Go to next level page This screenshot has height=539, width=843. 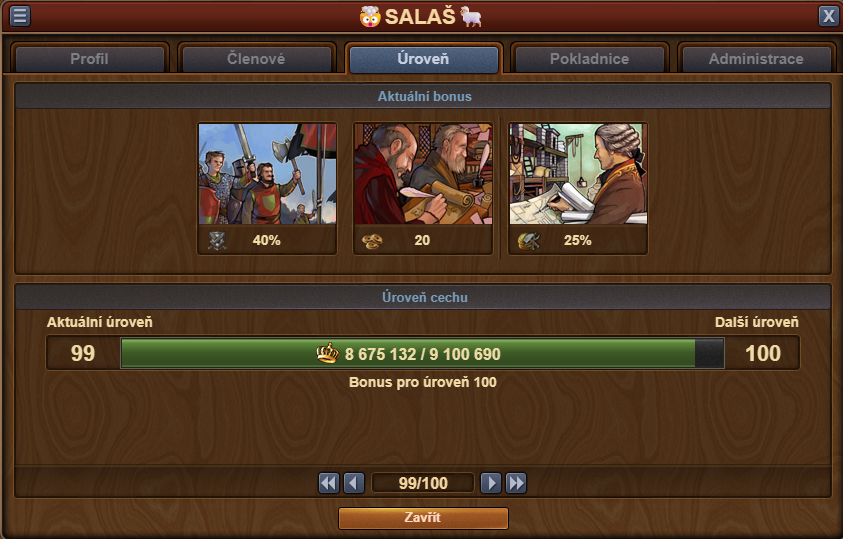[x=490, y=483]
